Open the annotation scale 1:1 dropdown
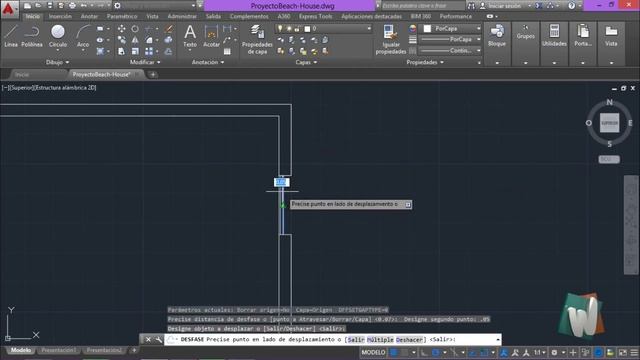Viewport: 640px width, 360px height. [540, 353]
